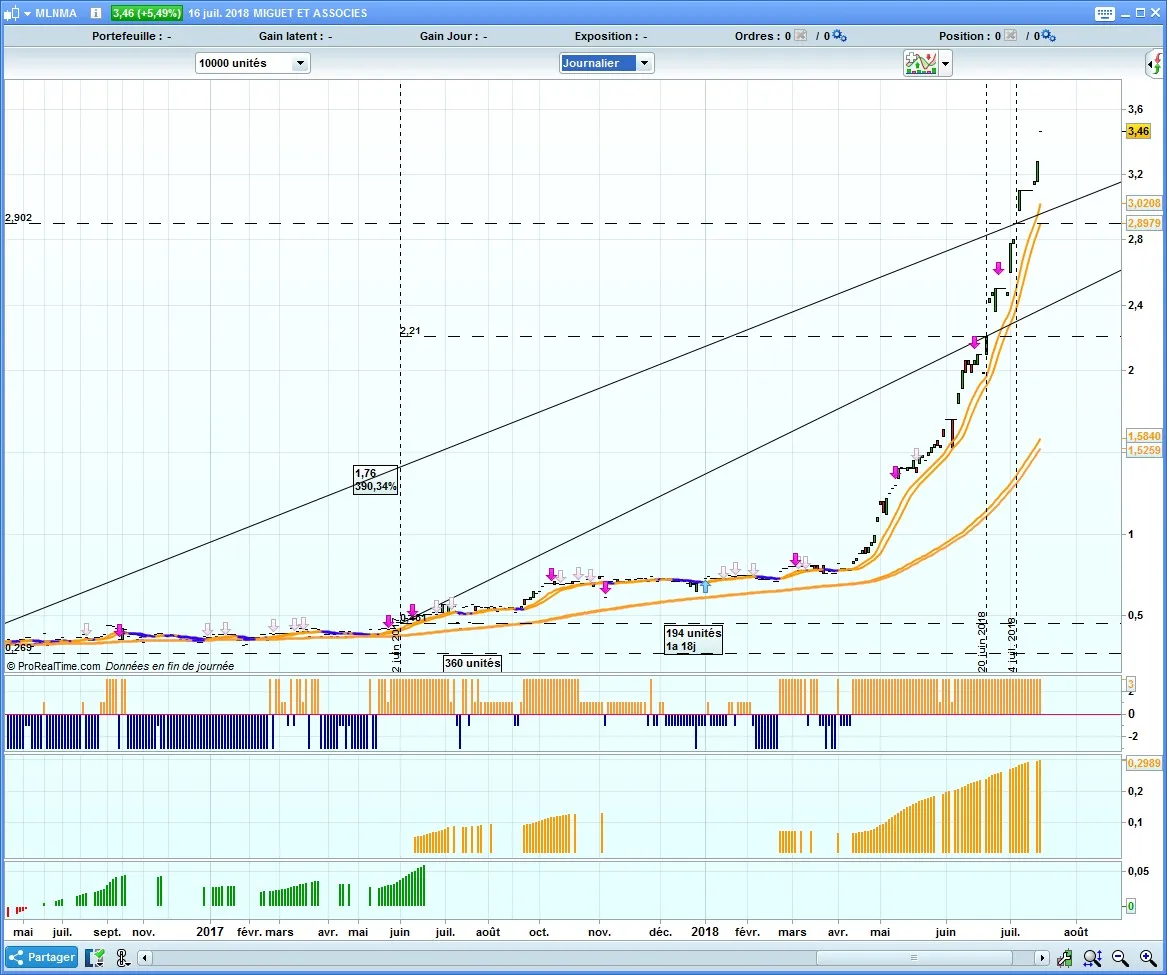Click the zoom out magnifier icon
1167x975 pixels.
click(1120, 957)
